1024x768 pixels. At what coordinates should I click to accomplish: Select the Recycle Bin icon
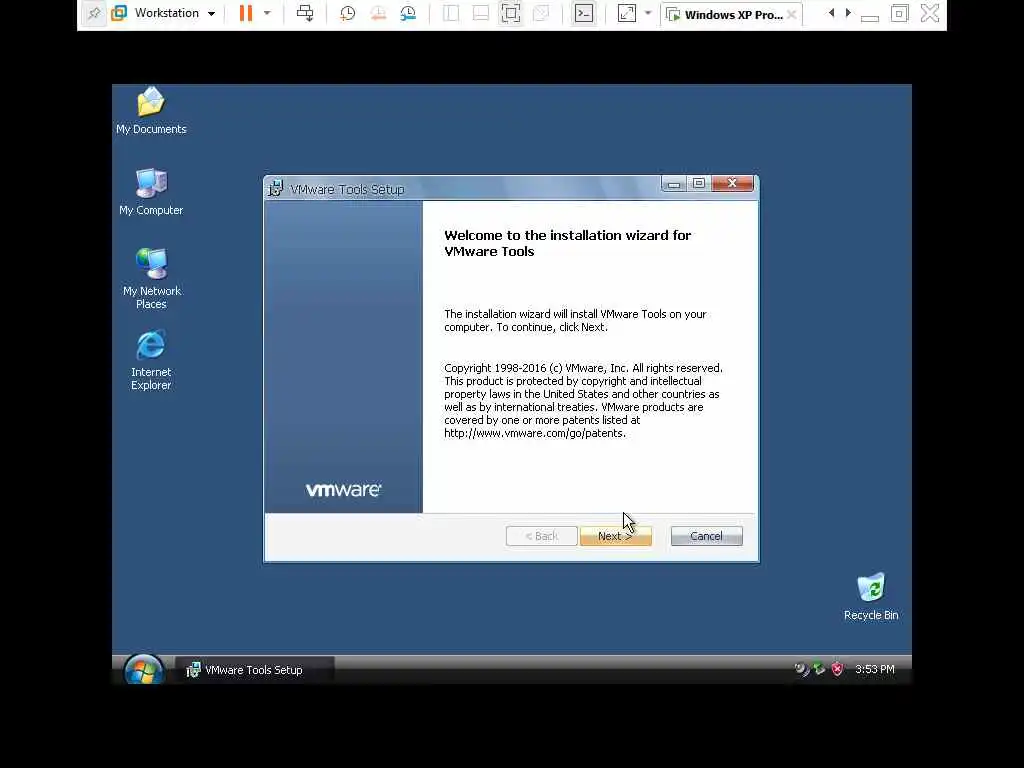pyautogui.click(x=871, y=596)
